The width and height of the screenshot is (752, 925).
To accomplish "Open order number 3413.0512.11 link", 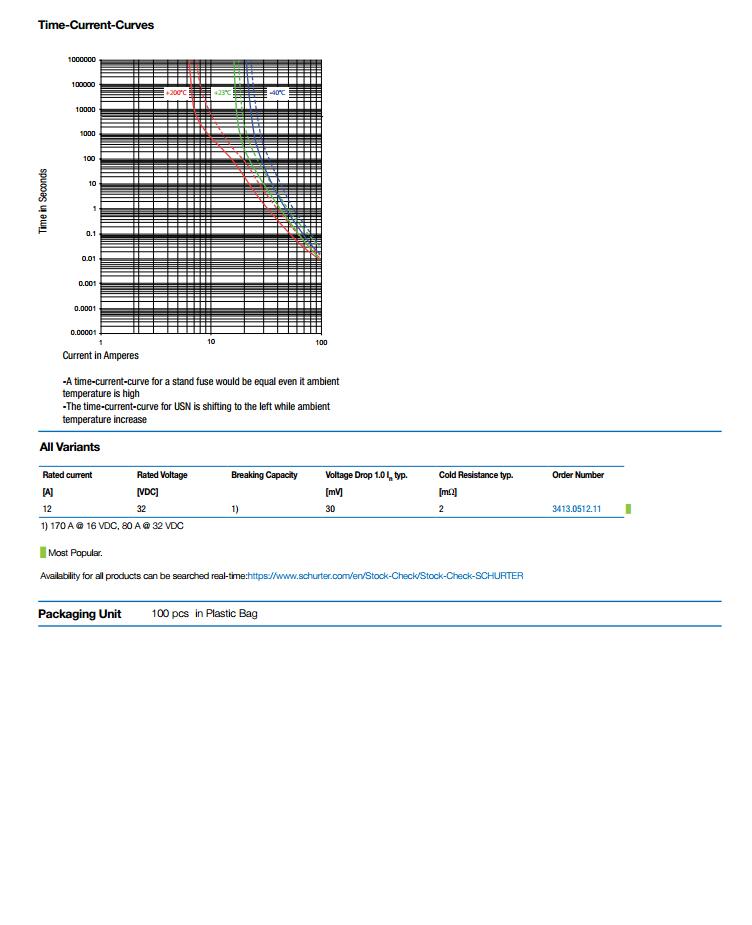I will (576, 509).
